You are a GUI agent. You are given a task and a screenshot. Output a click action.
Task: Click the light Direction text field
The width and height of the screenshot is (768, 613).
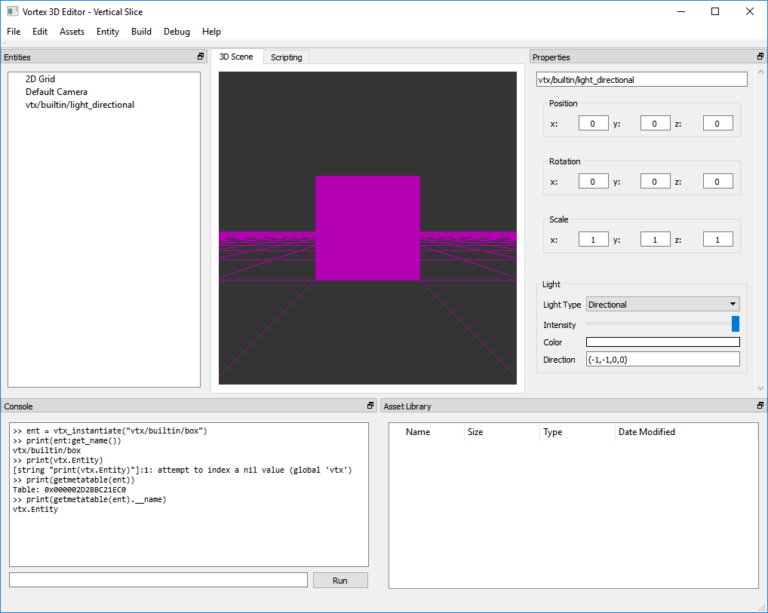(662, 359)
